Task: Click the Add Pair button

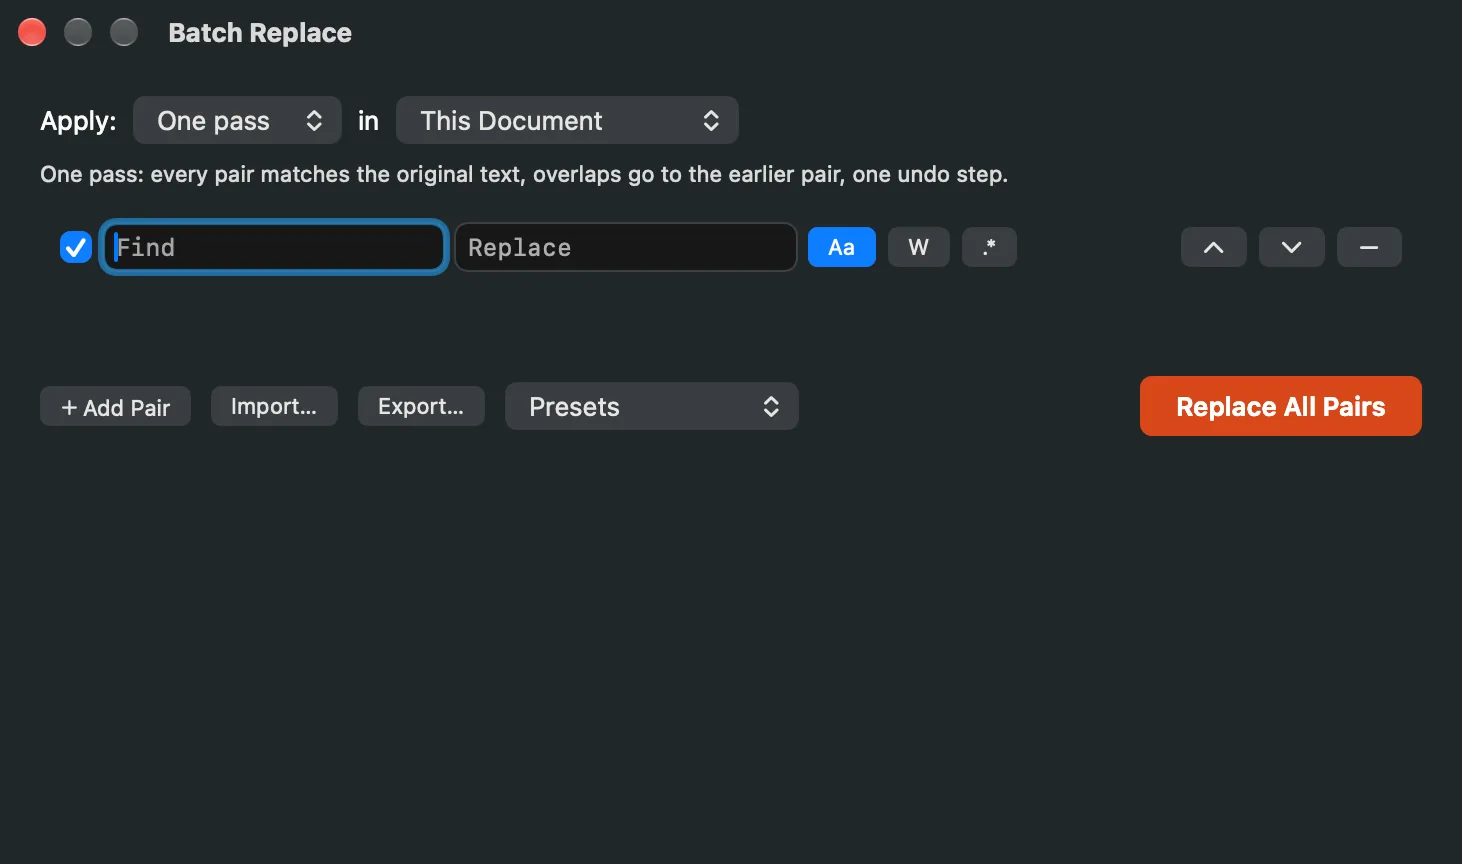Action: pos(115,407)
